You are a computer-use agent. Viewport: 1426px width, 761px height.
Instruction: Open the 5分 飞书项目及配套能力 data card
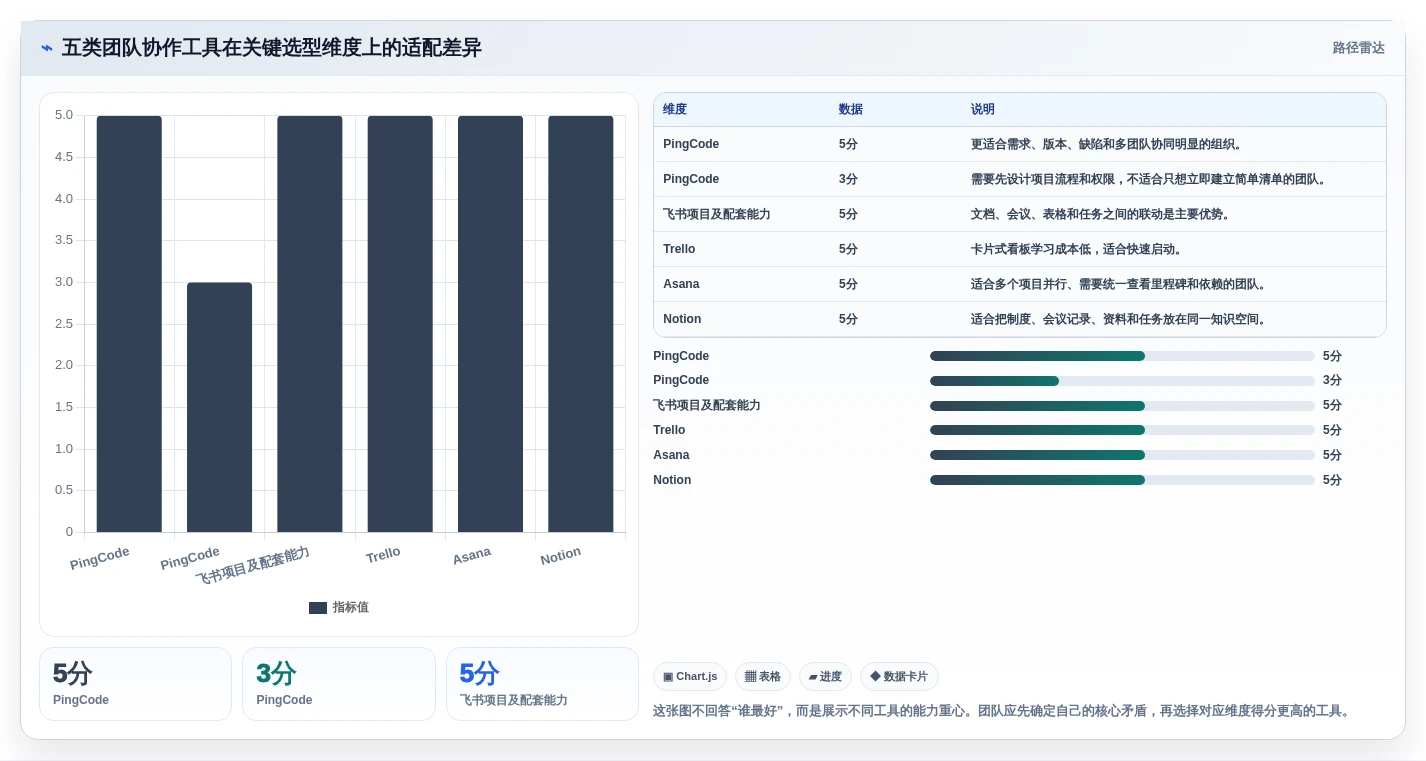[542, 684]
